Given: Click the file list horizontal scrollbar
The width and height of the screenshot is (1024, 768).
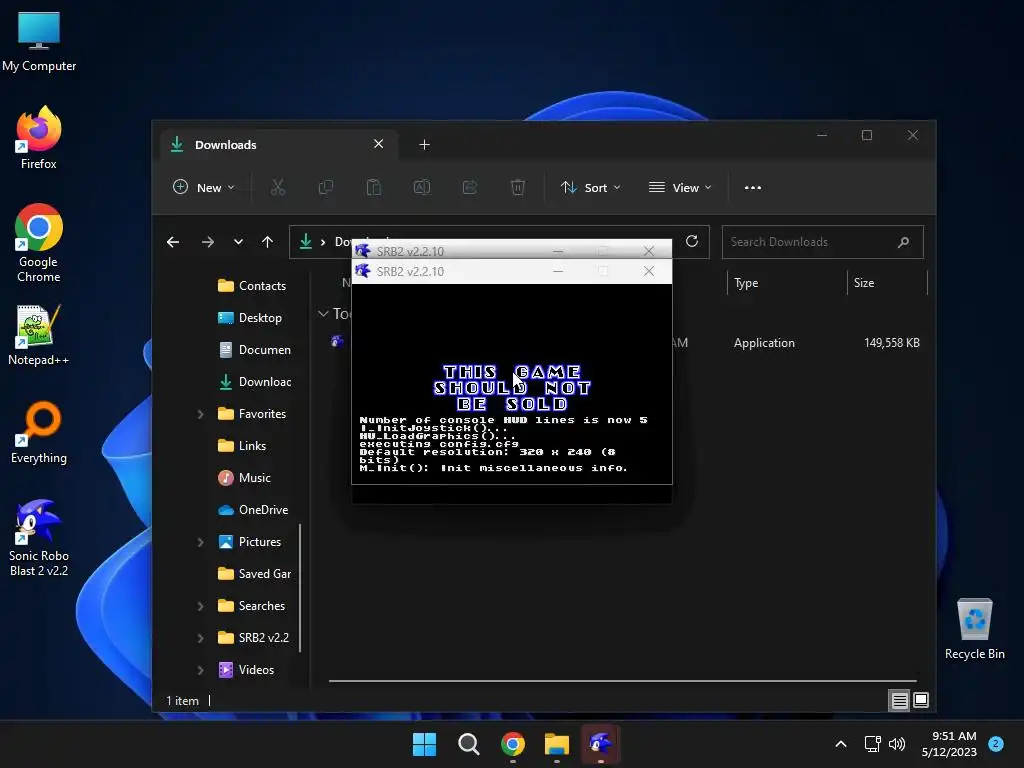Looking at the screenshot, I should pyautogui.click(x=622, y=680).
